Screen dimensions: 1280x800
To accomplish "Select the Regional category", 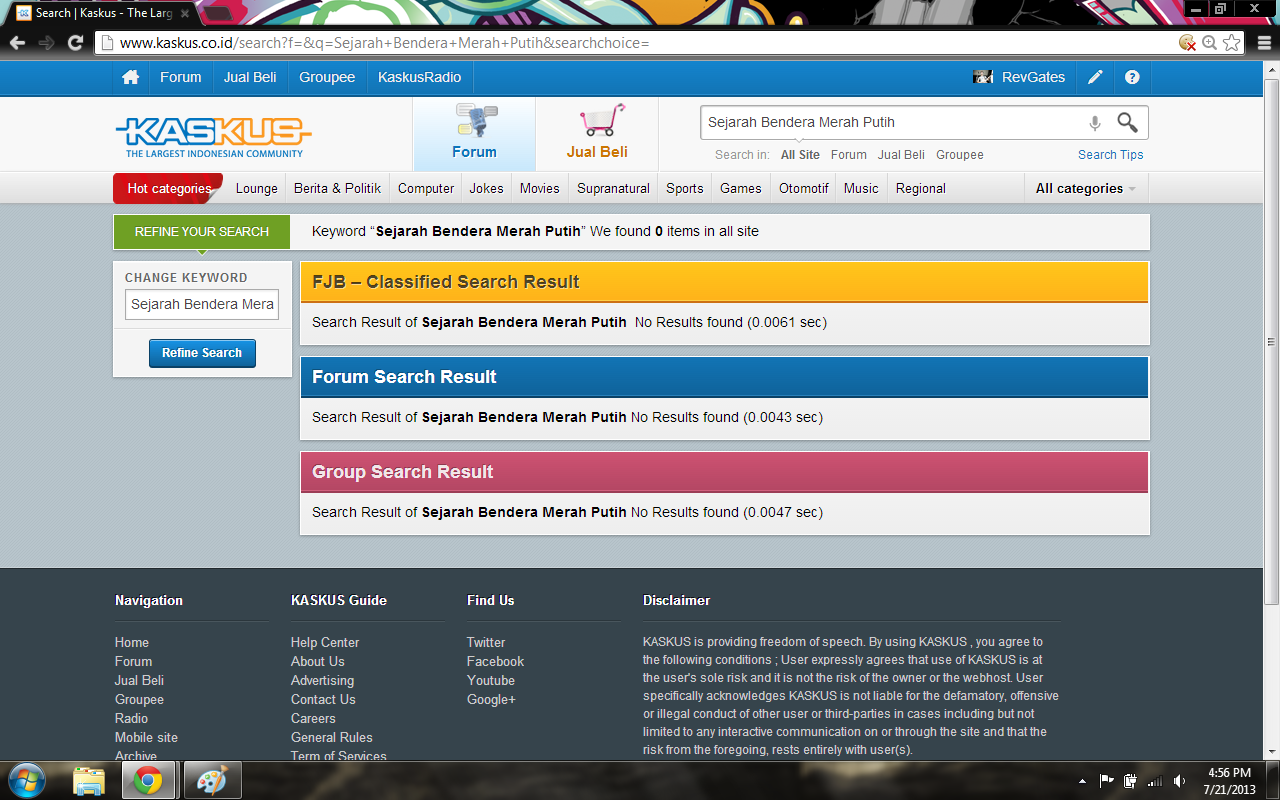I will tap(921, 188).
